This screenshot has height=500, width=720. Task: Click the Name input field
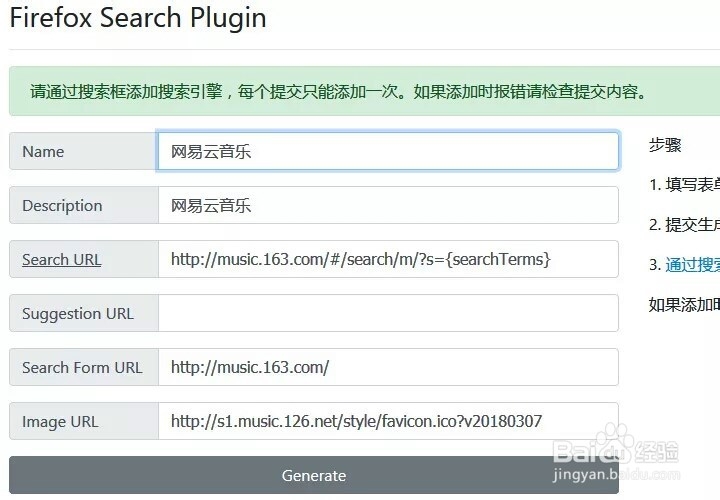point(388,151)
